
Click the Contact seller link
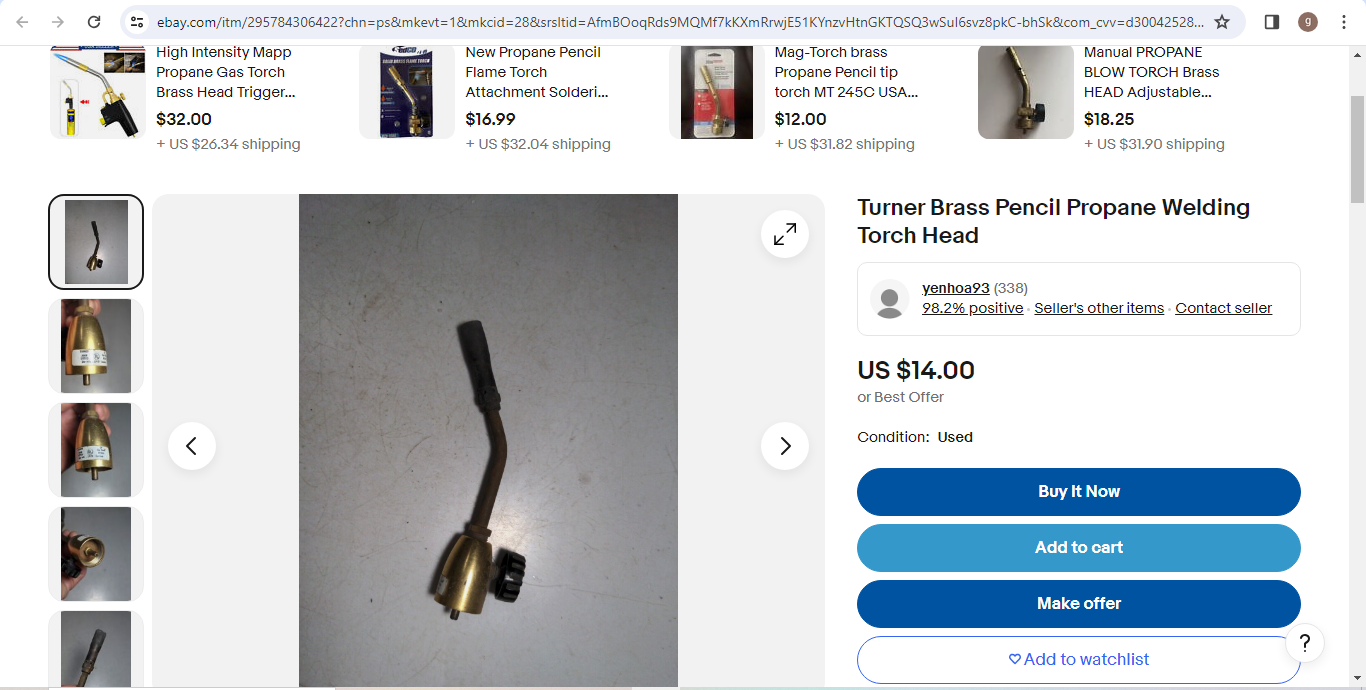click(1224, 308)
